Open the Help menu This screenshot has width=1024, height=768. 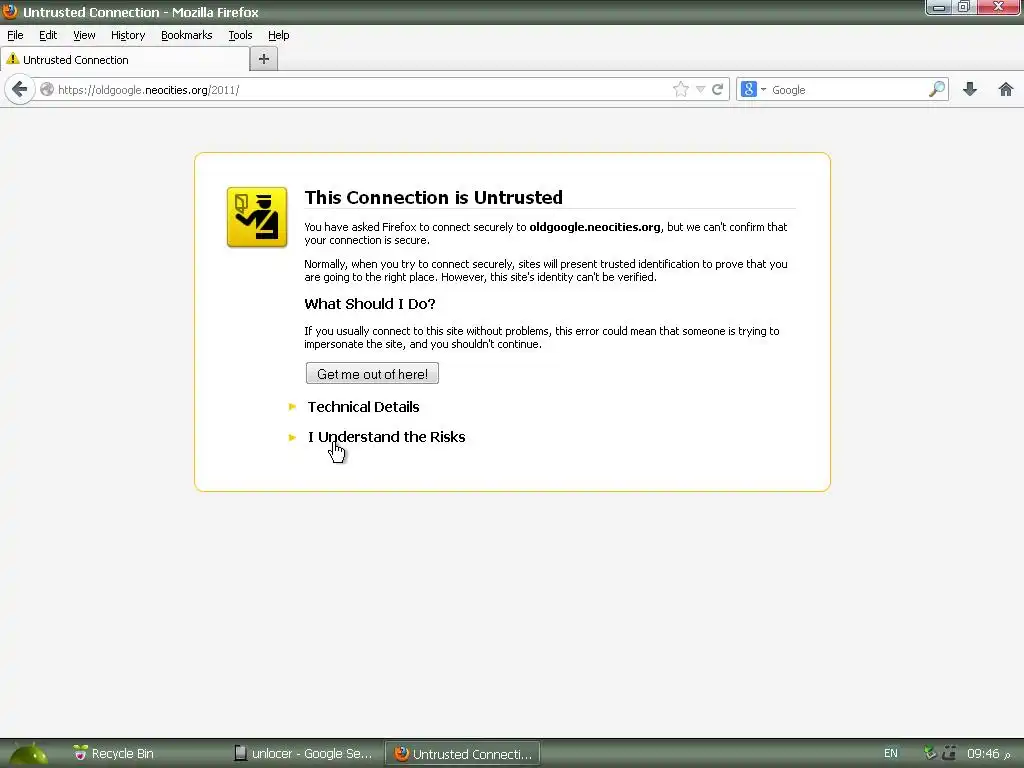[279, 35]
